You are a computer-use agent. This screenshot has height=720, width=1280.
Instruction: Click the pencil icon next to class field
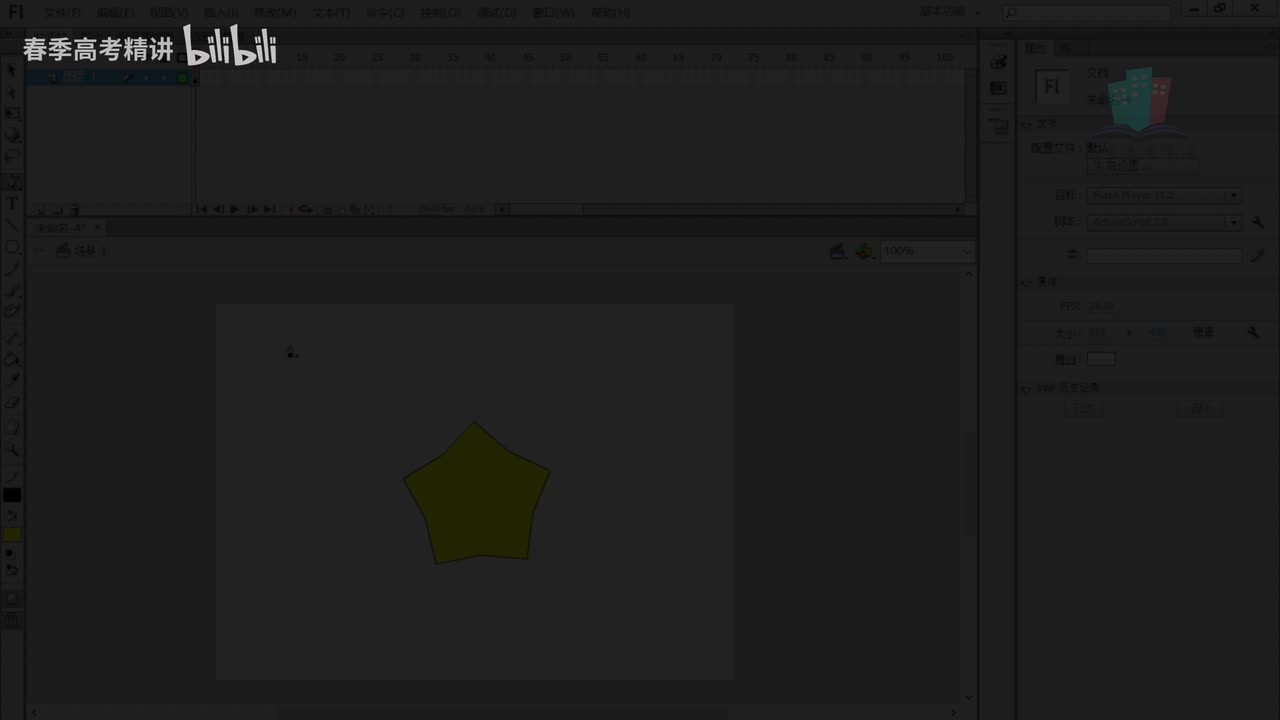click(x=1257, y=256)
